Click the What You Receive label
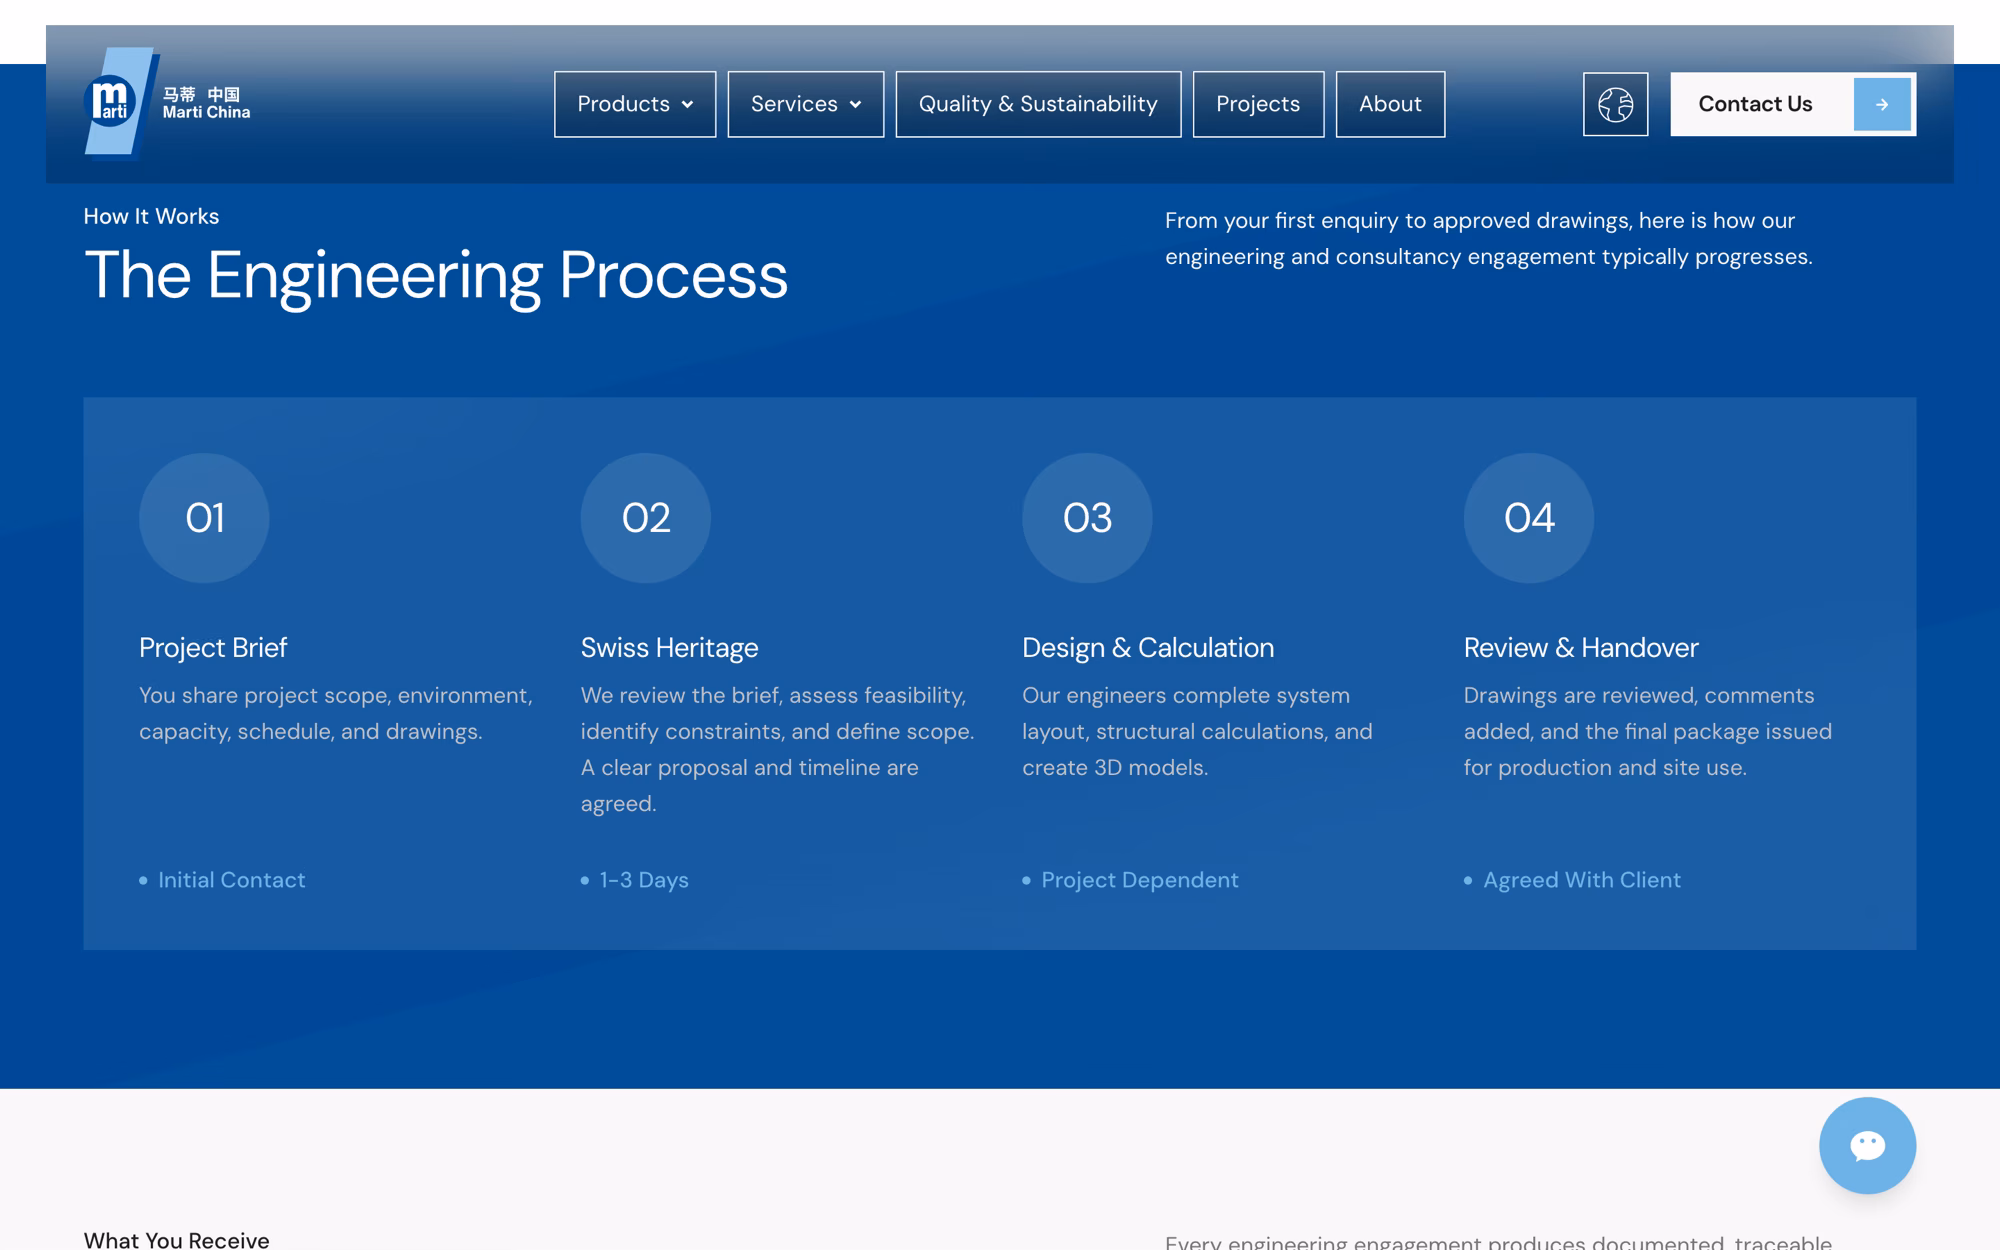This screenshot has height=1250, width=2000. (176, 1240)
